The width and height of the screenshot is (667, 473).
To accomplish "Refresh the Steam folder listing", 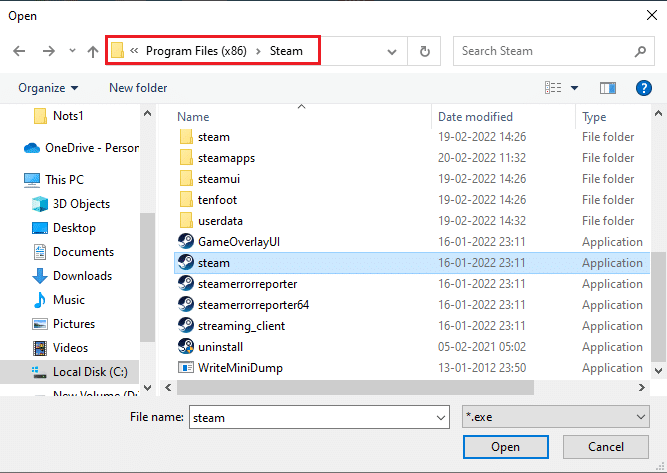I will 425,51.
